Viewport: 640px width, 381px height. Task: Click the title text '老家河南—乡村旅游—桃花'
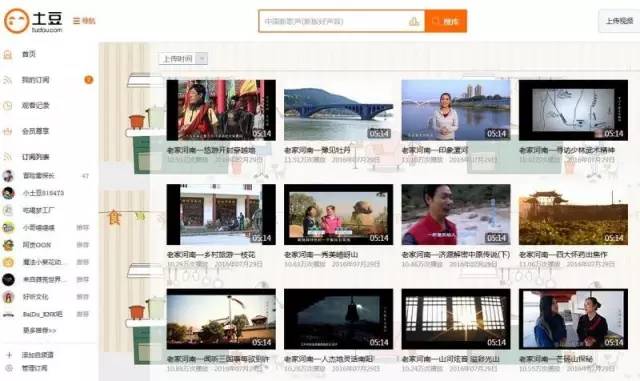[211, 255]
